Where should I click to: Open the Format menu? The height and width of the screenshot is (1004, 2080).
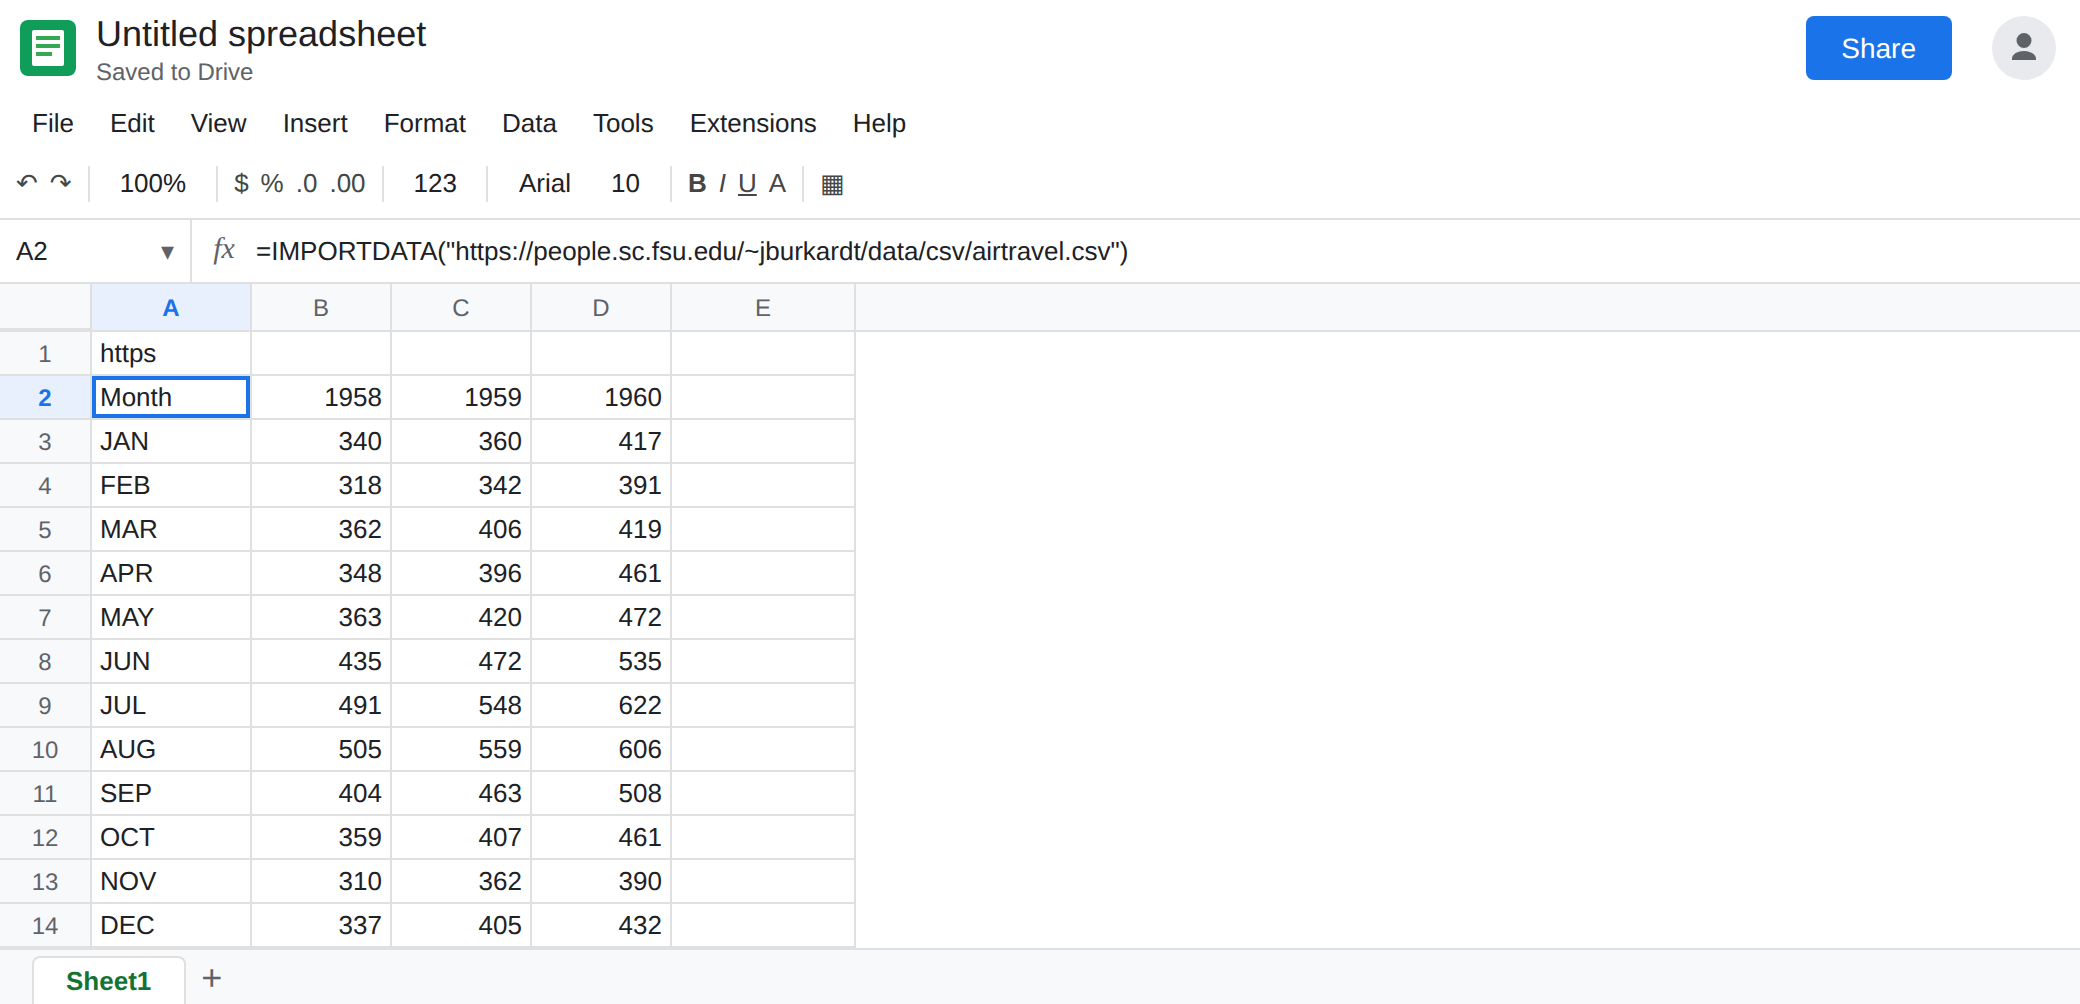(x=425, y=123)
